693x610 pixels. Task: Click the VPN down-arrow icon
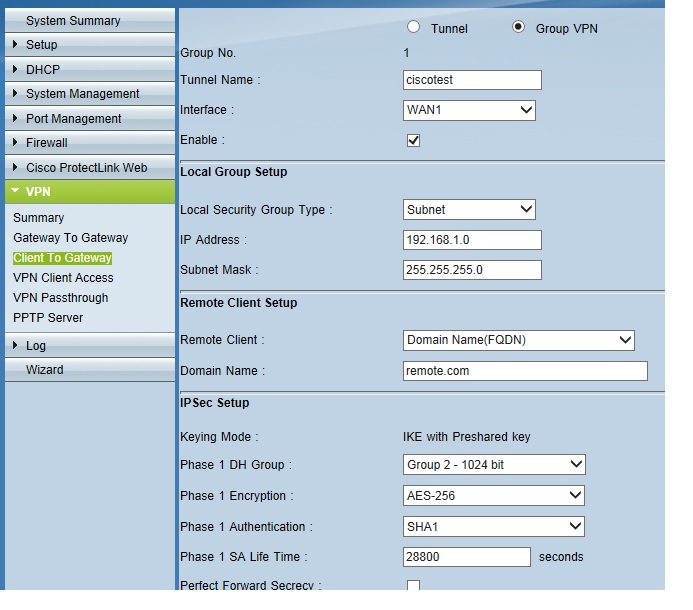pos(15,191)
